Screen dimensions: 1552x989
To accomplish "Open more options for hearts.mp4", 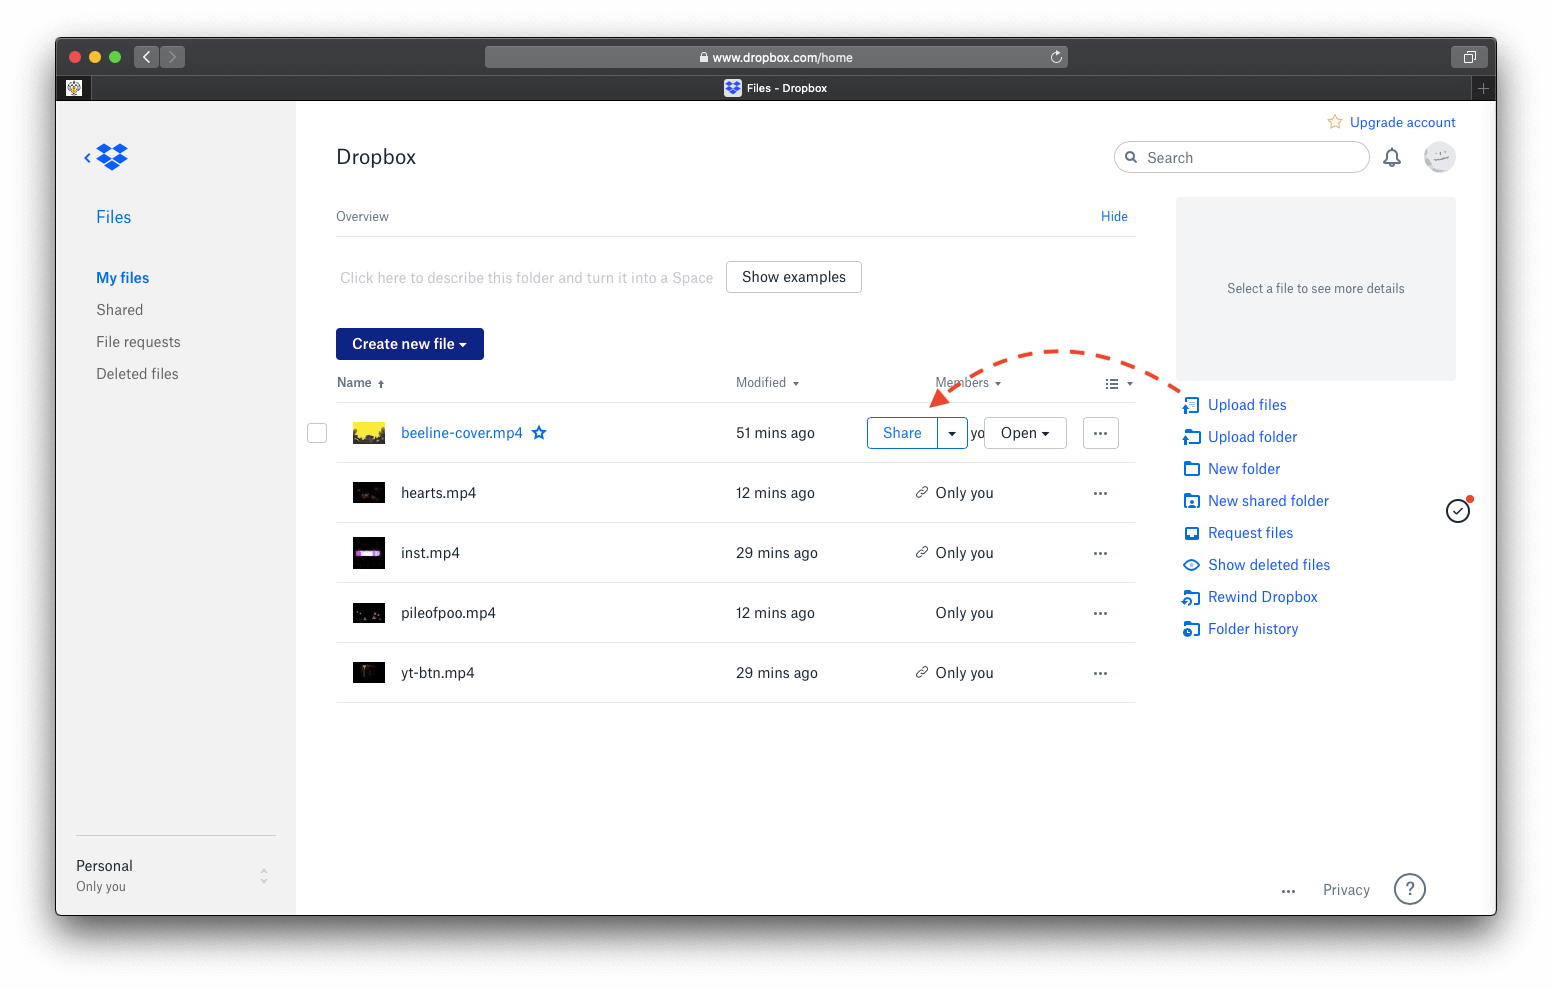I will pos(1100,493).
